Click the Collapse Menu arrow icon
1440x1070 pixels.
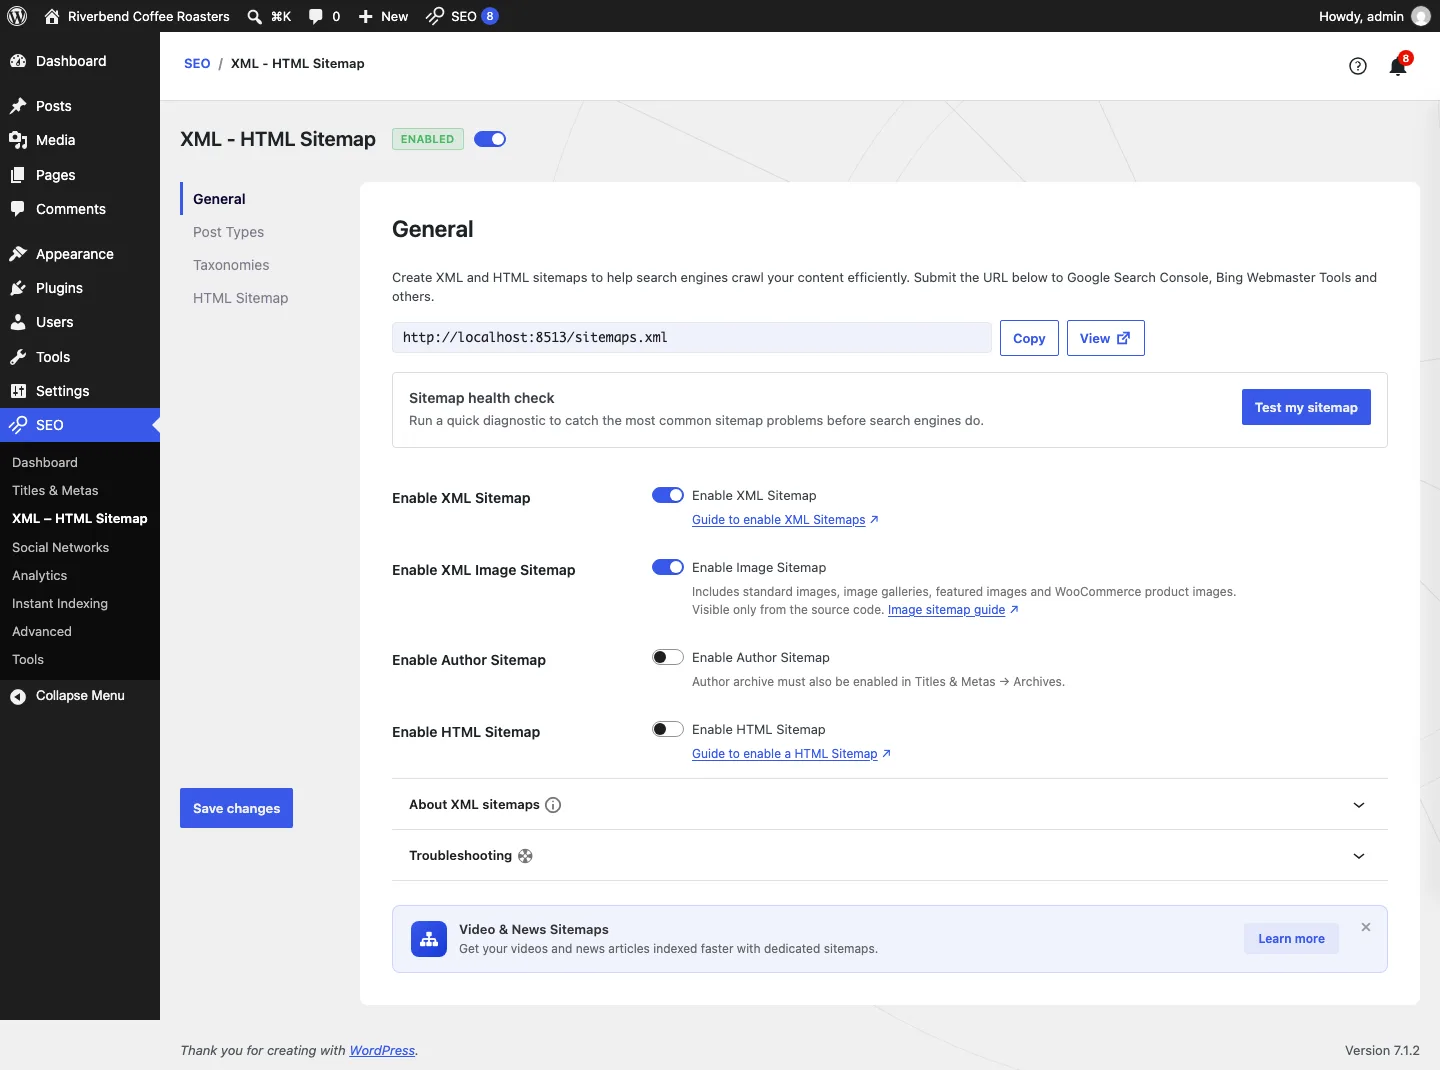click(18, 696)
